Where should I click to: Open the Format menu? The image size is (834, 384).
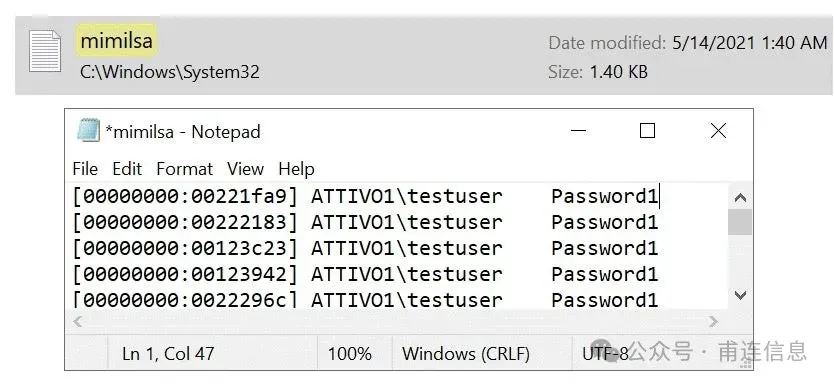185,169
